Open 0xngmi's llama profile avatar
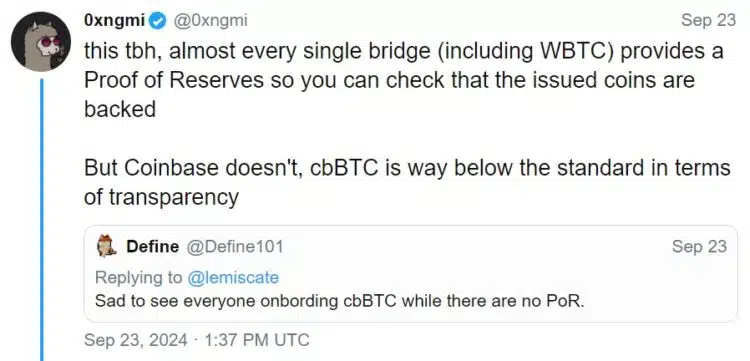The width and height of the screenshot is (750, 361). (41, 42)
